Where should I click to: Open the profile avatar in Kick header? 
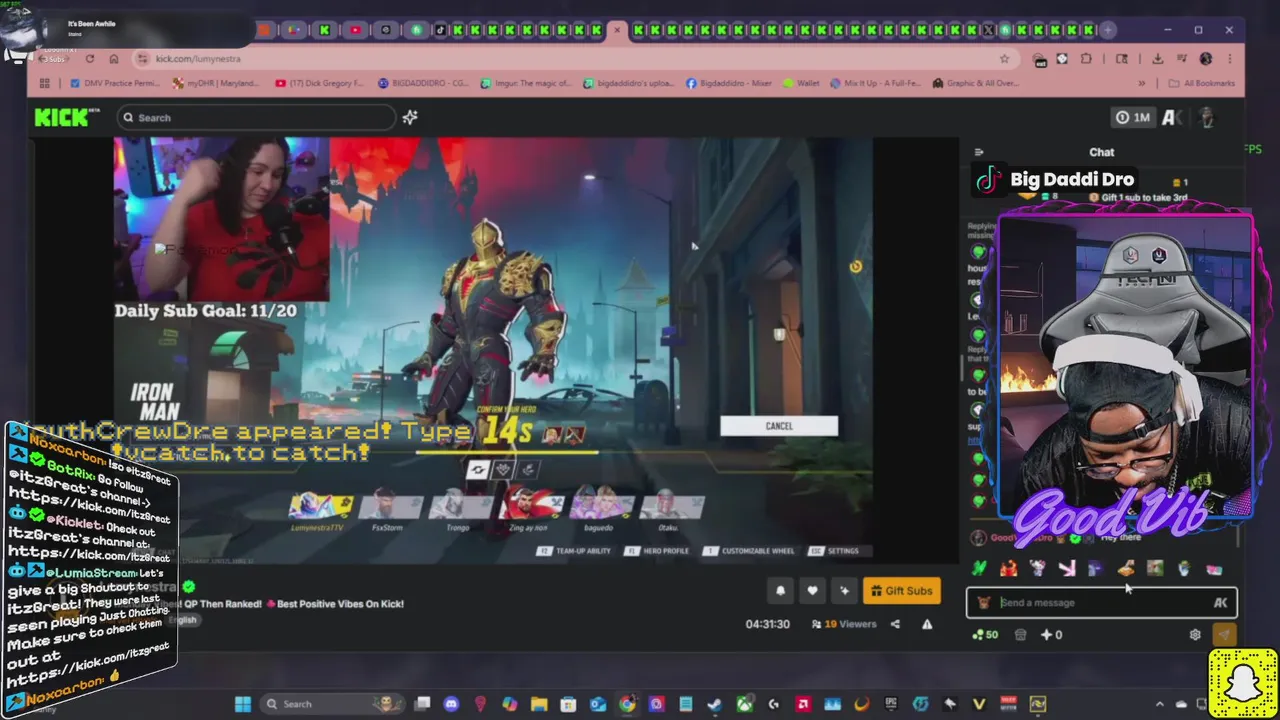pyautogui.click(x=1207, y=117)
